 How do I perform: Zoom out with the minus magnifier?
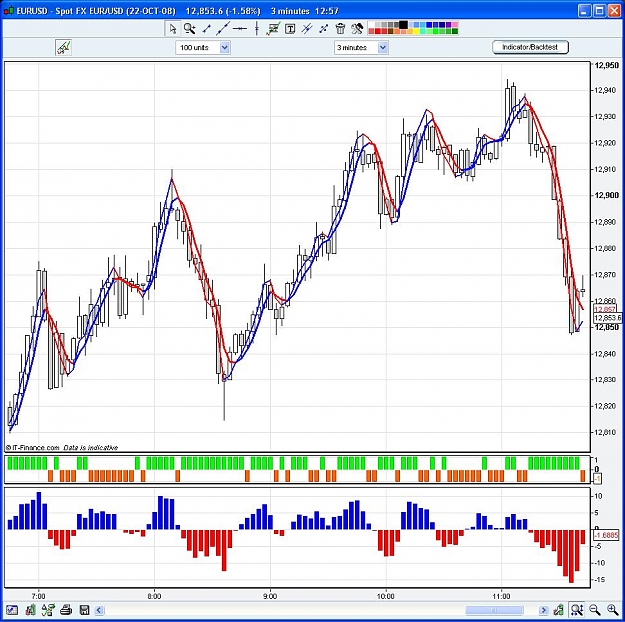point(595,610)
